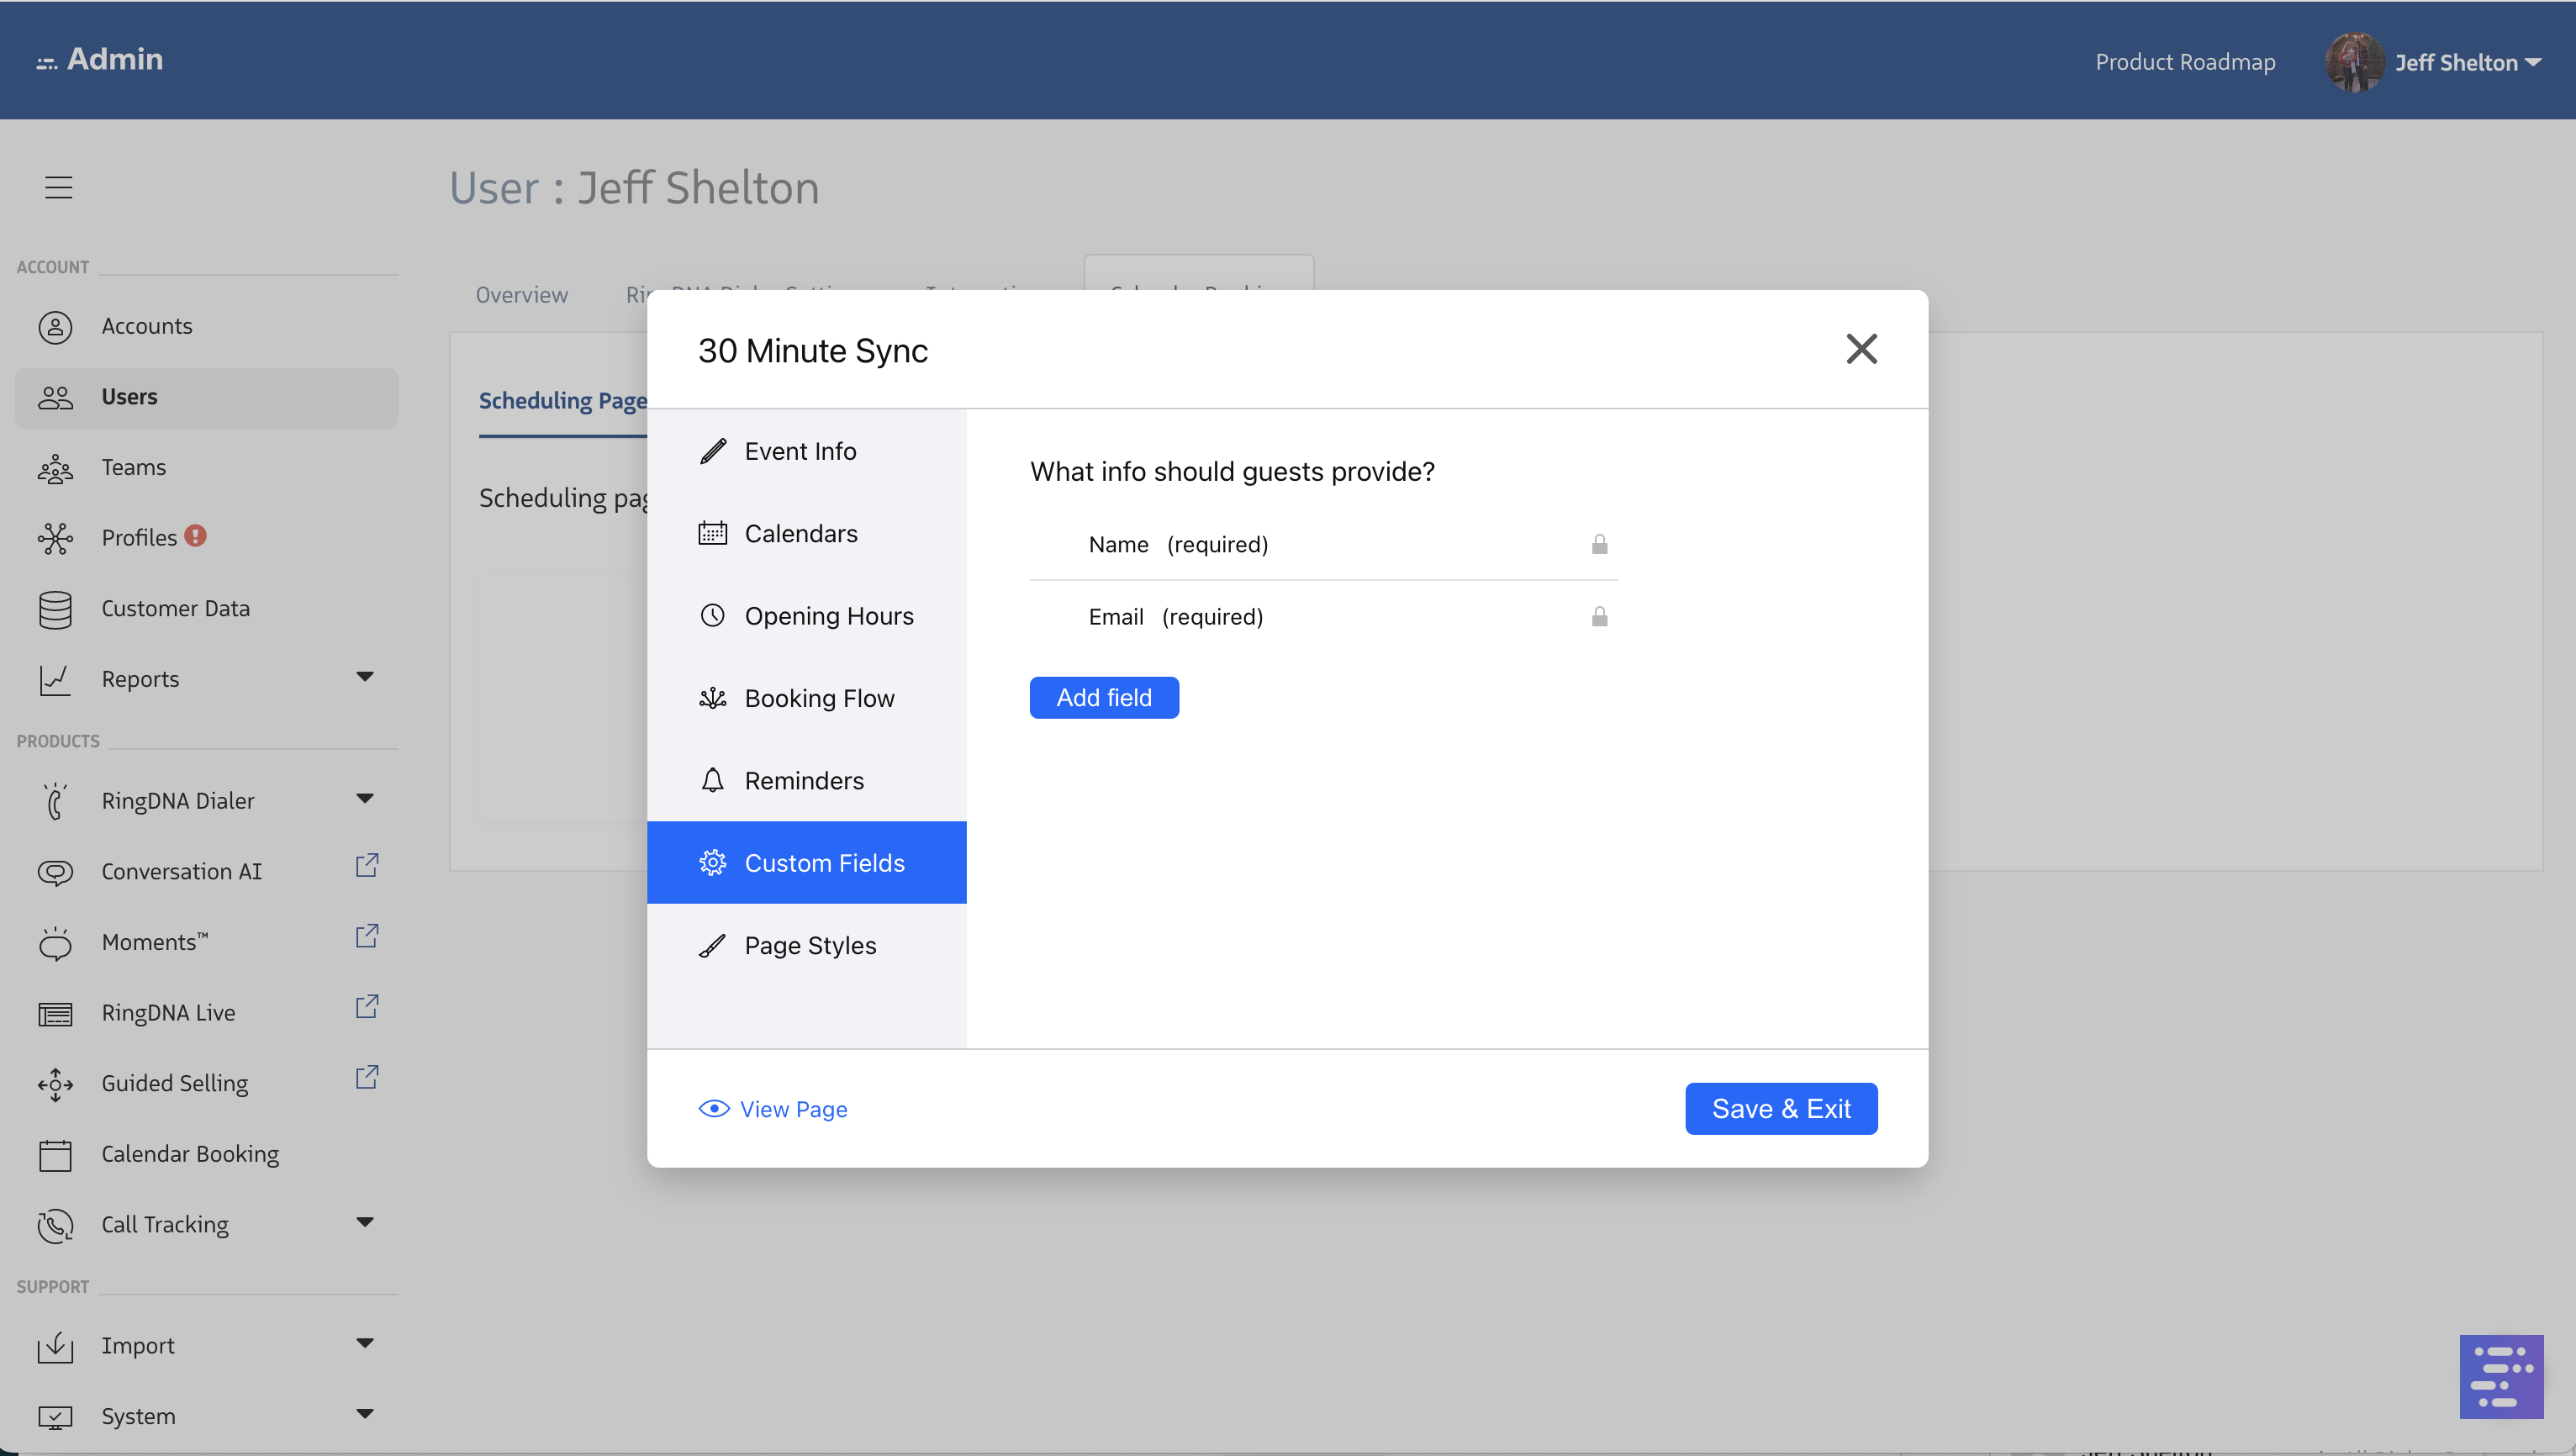Open the chat widget icon bottom right

point(2500,1376)
